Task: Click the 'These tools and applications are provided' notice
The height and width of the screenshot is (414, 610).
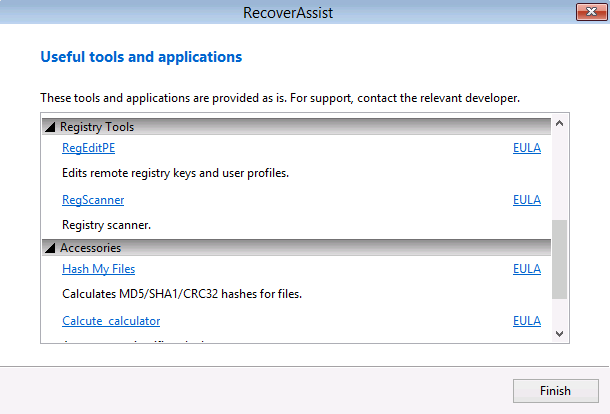Action: [x=280, y=98]
